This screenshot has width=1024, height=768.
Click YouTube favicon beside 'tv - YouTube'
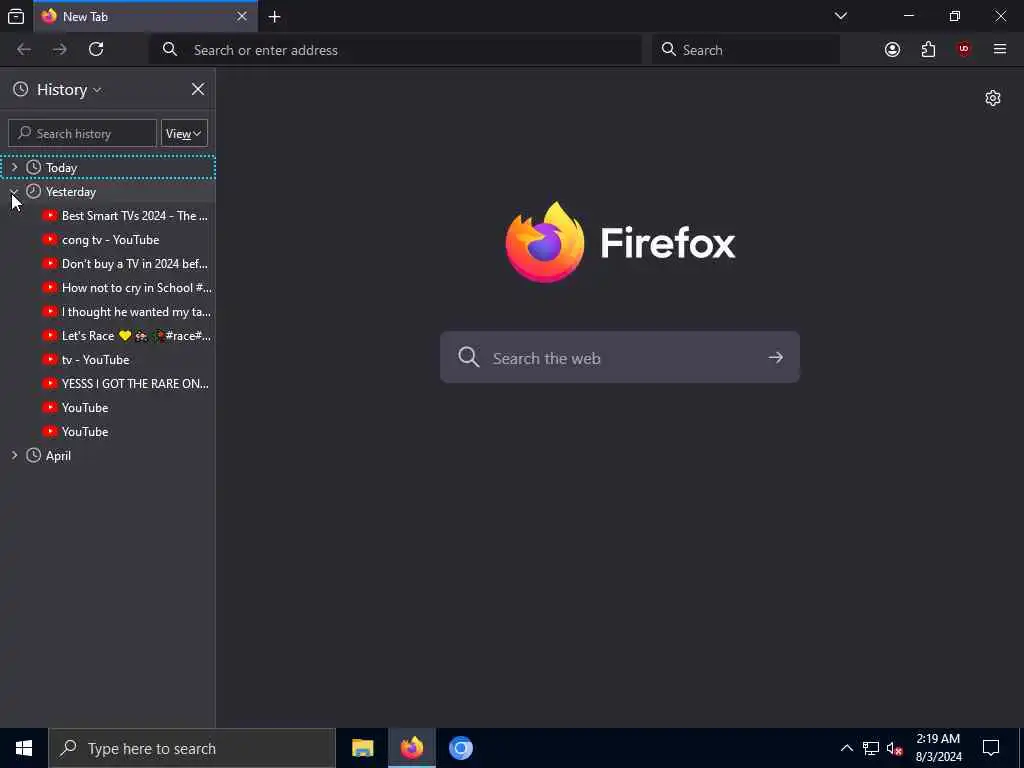click(x=50, y=359)
